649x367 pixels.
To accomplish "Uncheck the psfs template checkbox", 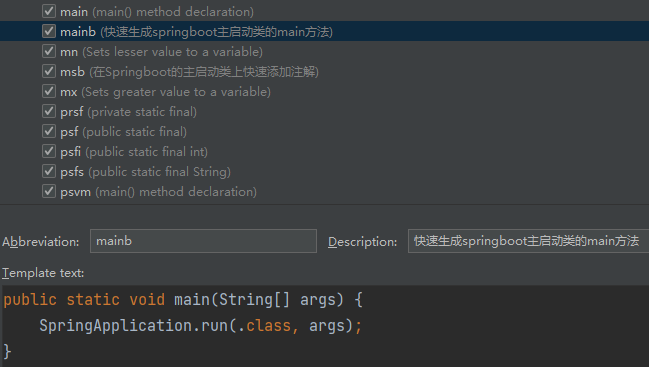I will [x=49, y=171].
